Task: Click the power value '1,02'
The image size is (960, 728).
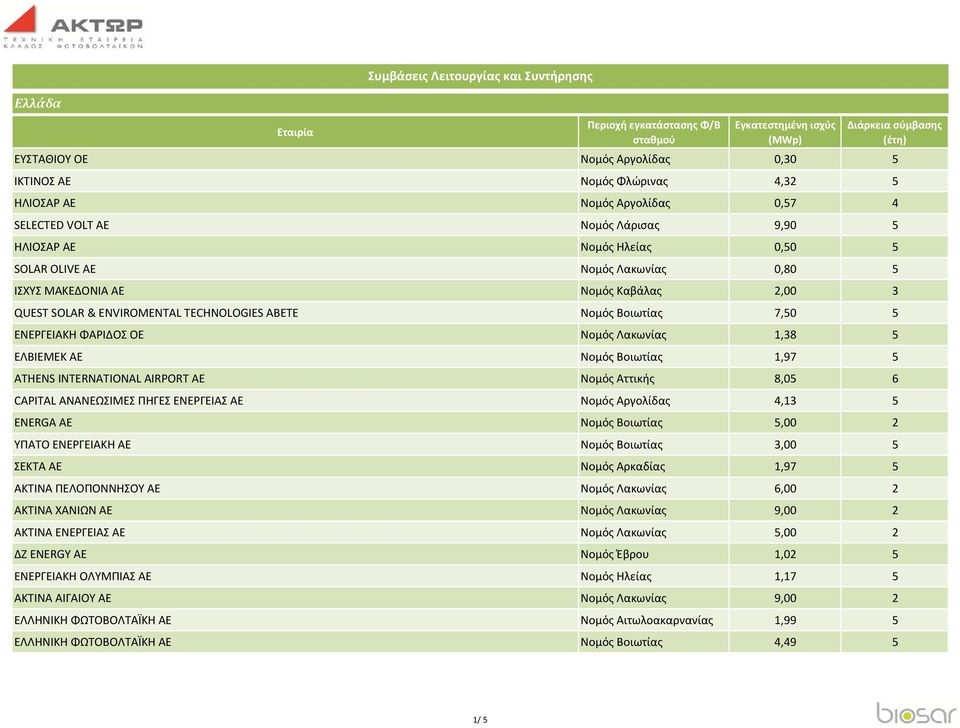Action: pyautogui.click(x=785, y=555)
